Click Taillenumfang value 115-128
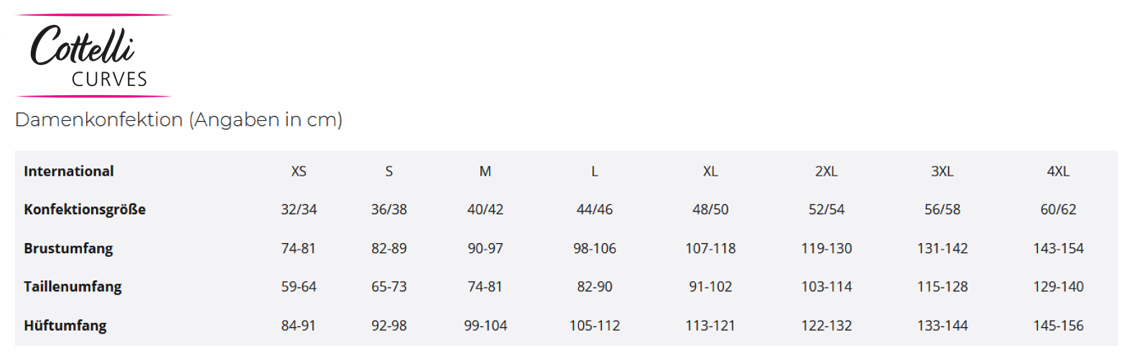 click(x=942, y=287)
